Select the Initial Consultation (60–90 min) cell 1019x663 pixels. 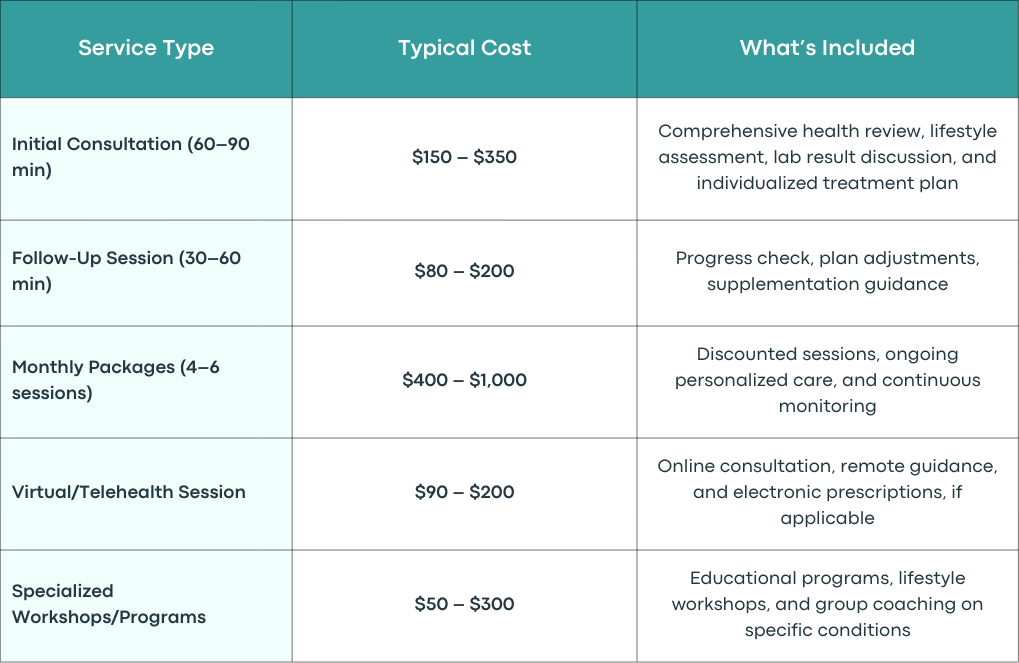pos(146,159)
